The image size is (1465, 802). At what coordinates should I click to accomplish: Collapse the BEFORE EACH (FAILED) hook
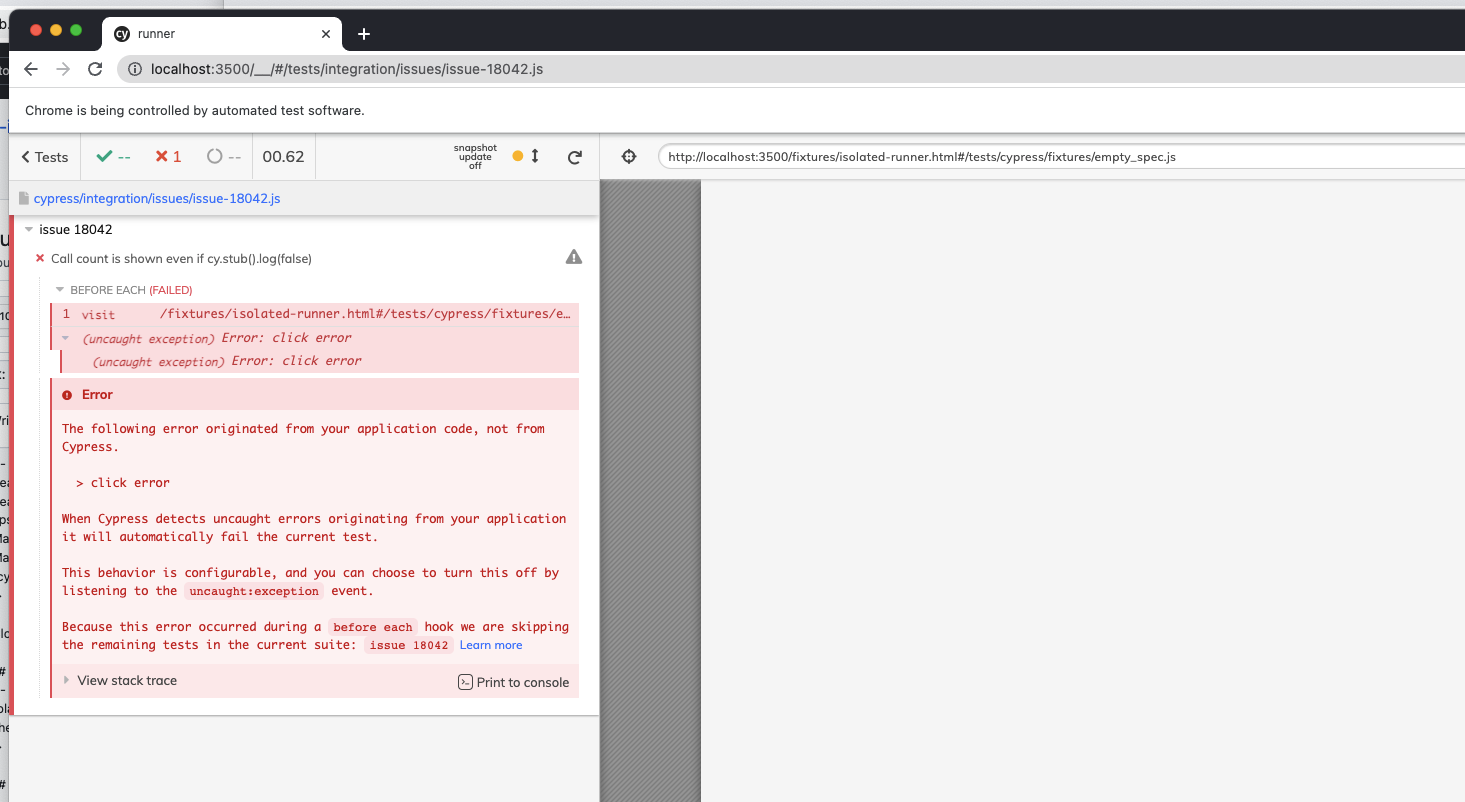pos(59,290)
